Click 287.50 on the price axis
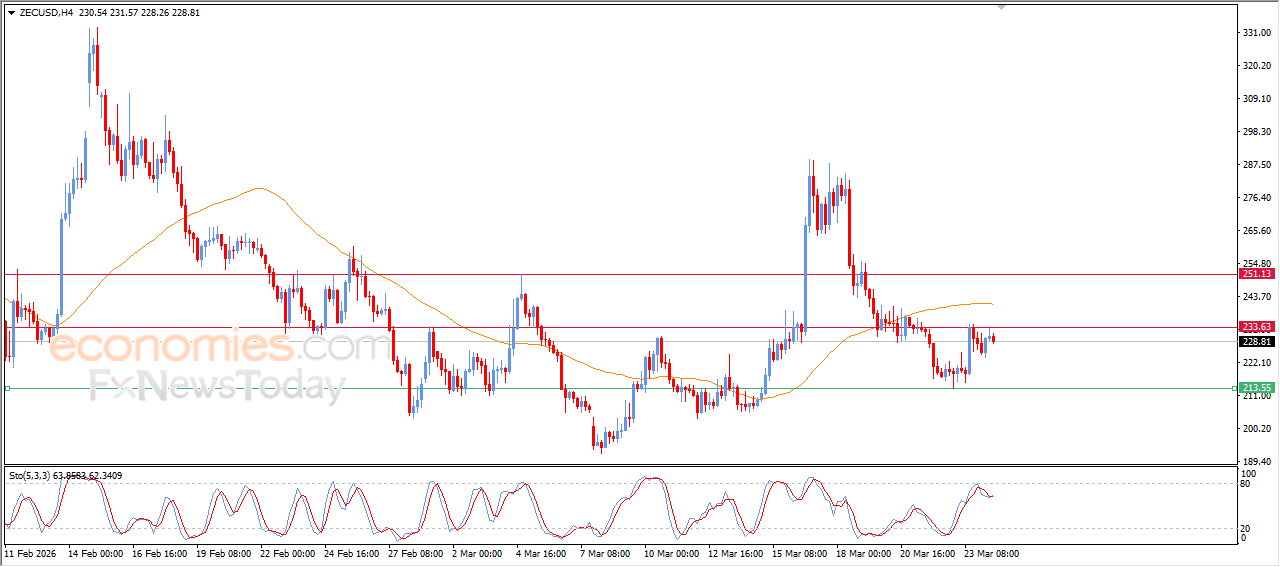Image resolution: width=1280 pixels, height=567 pixels. tap(1256, 165)
